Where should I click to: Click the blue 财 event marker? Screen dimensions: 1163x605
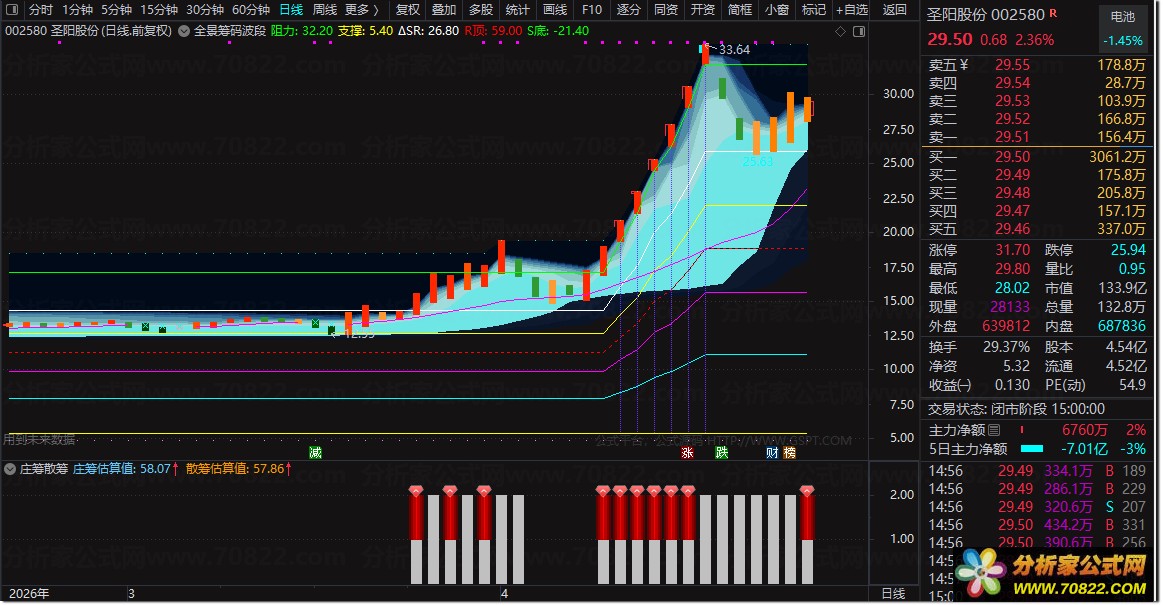tap(772, 452)
